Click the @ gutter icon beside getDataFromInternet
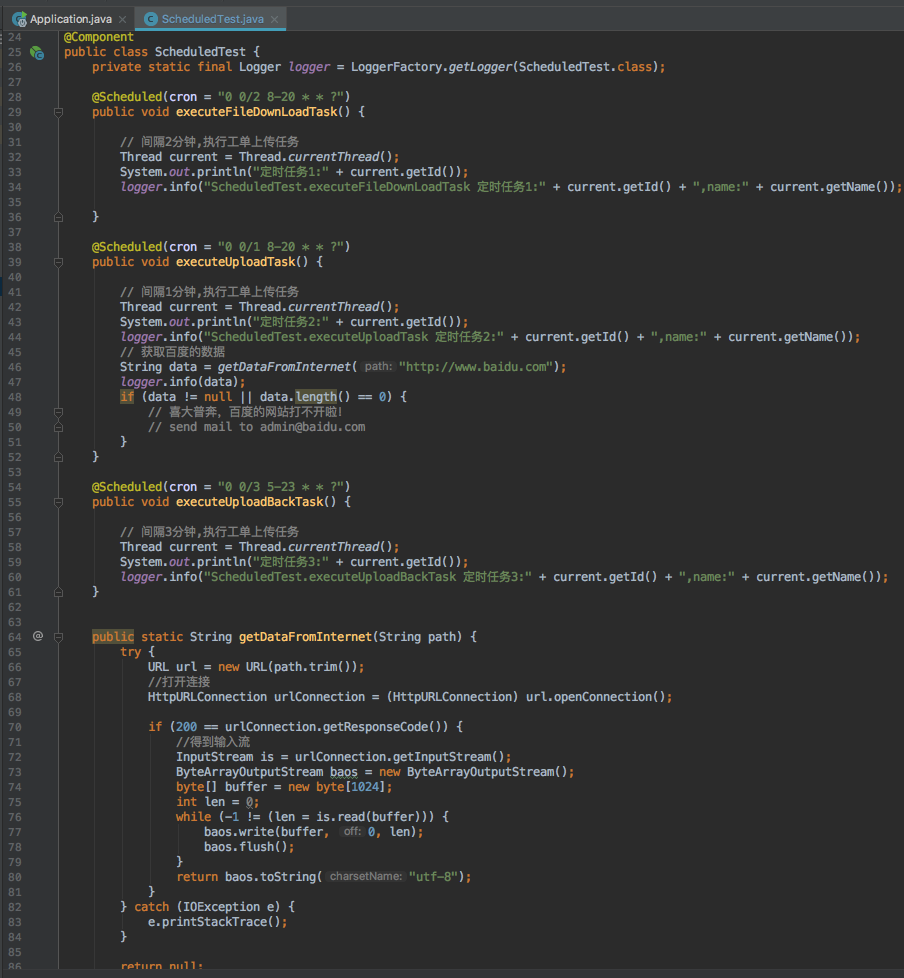 [x=36, y=636]
